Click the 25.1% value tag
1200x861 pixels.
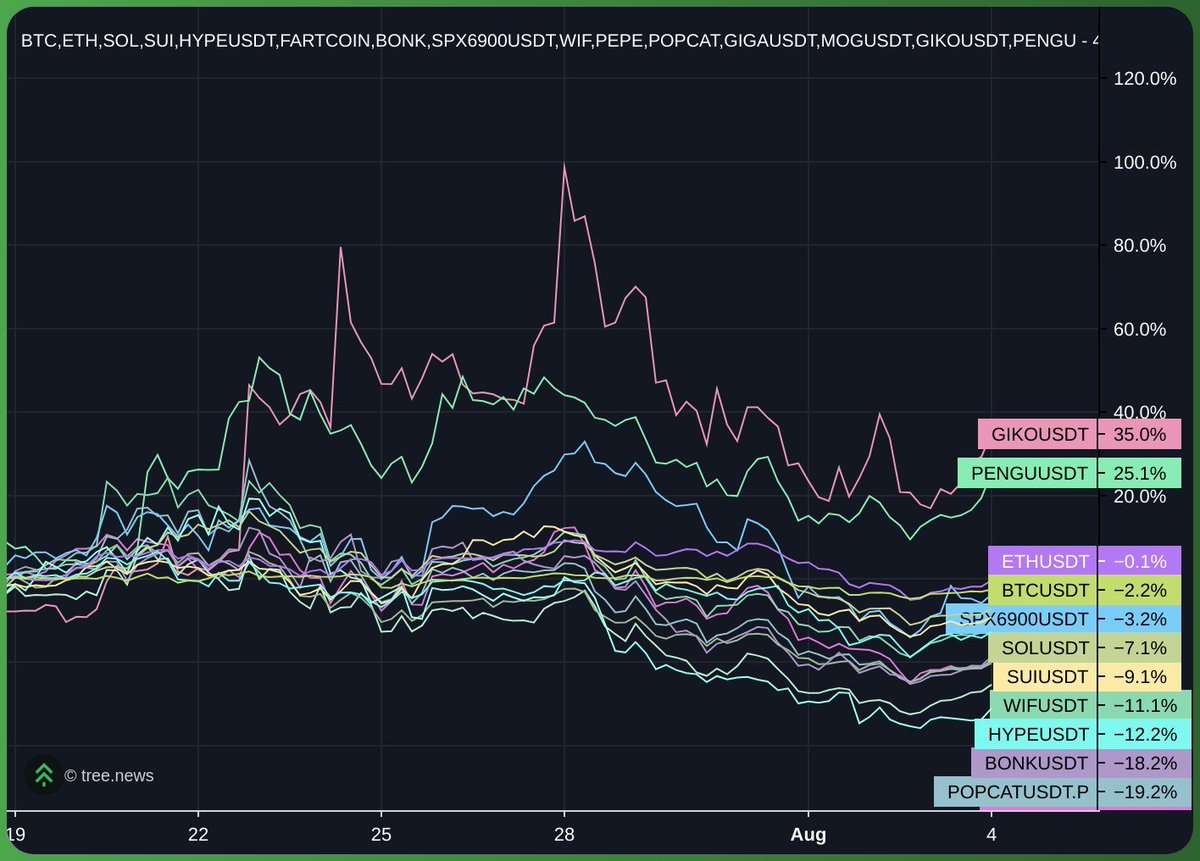click(x=1140, y=472)
